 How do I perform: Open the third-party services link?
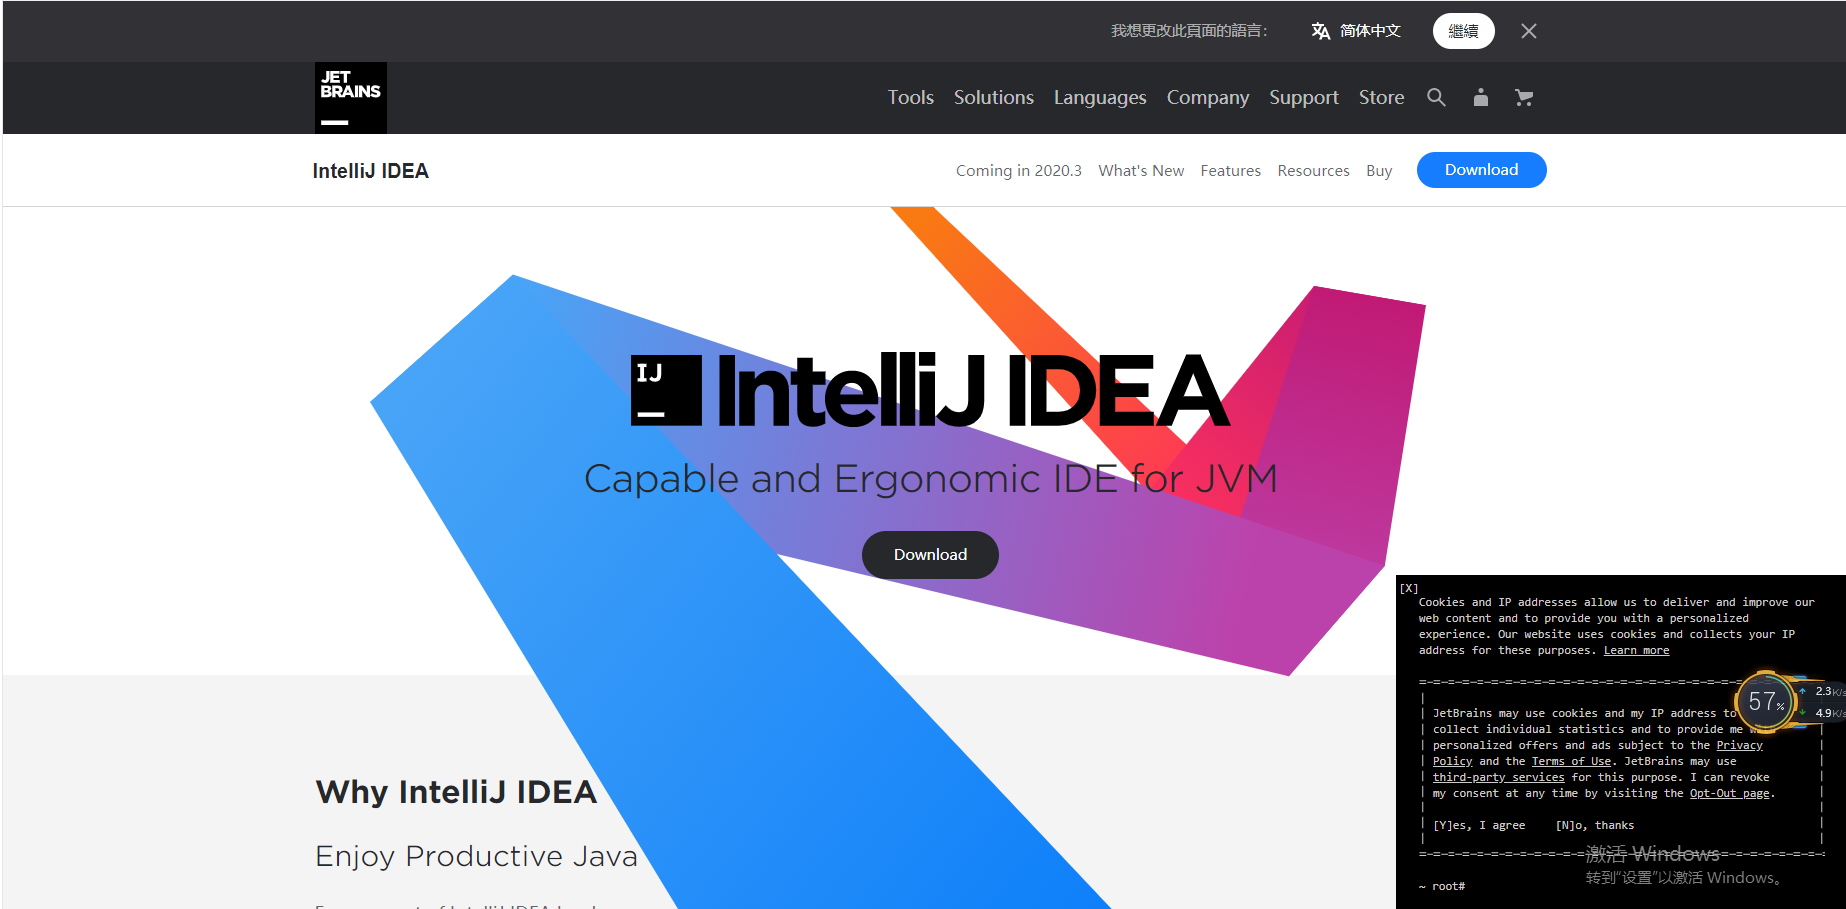pos(1498,778)
